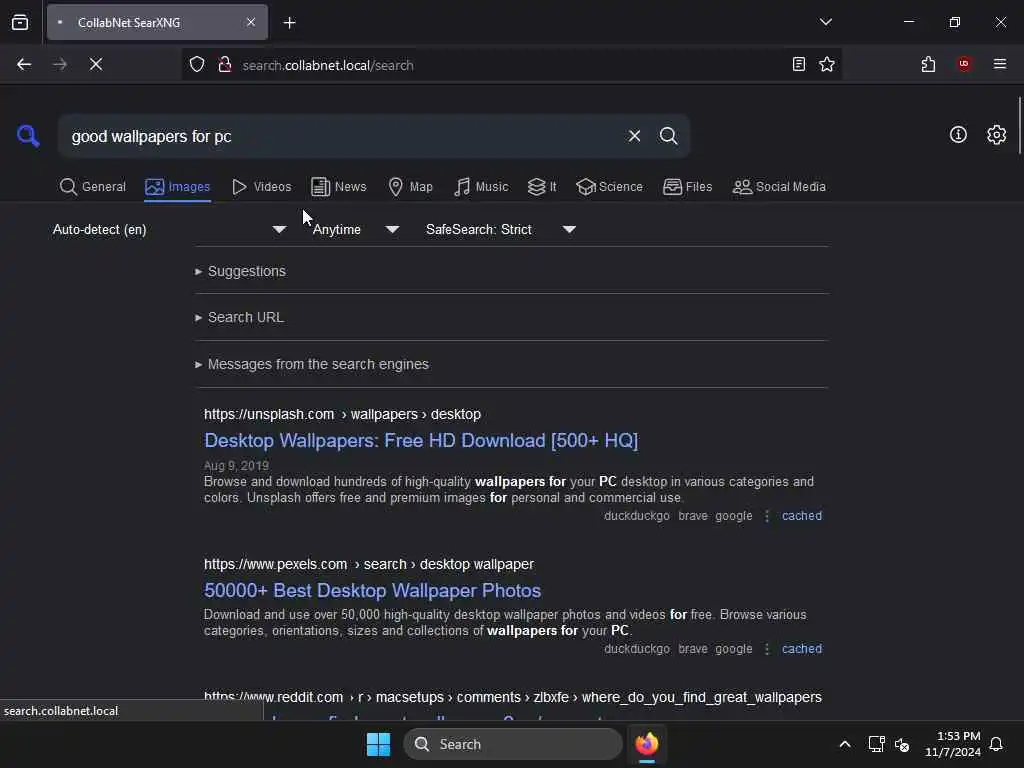Viewport: 1024px width, 768px height.
Task: Open SearXNG preferences gear icon
Action: pyautogui.click(x=996, y=135)
